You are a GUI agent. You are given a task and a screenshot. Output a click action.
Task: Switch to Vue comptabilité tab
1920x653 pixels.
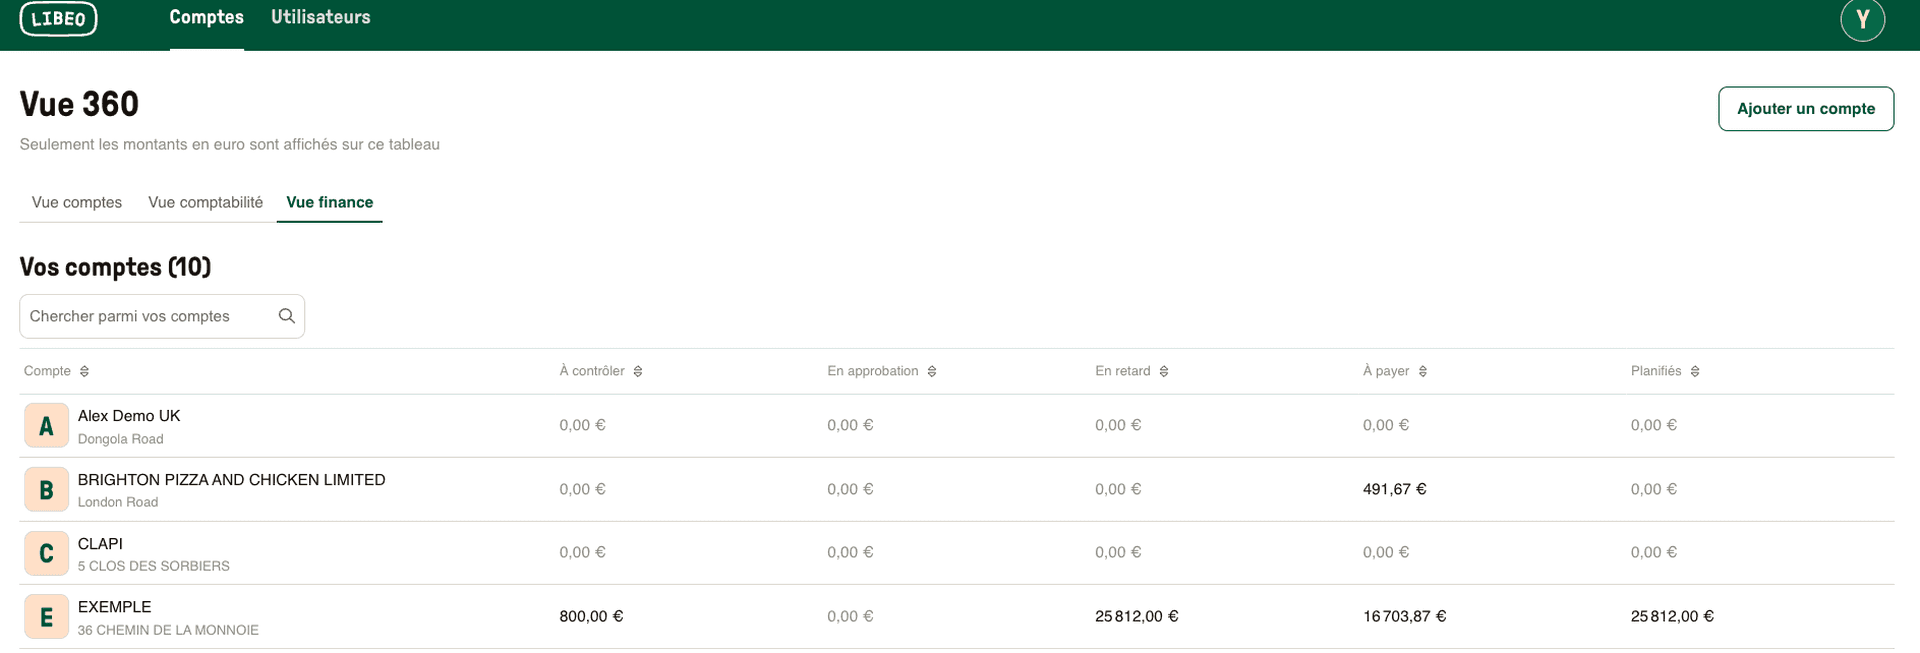206,202
